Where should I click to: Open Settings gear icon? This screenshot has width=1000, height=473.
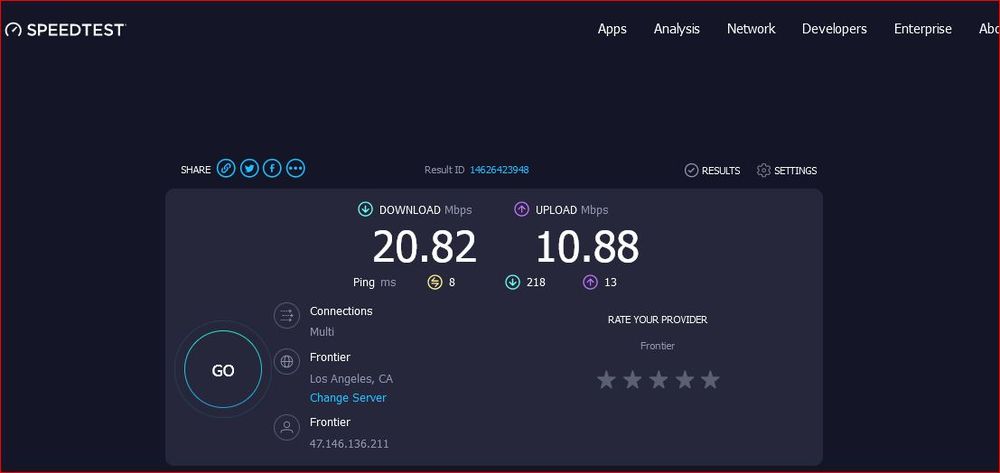[764, 171]
